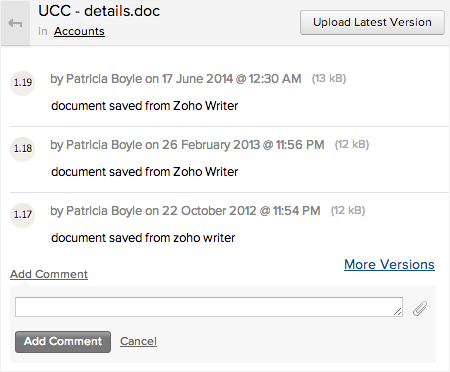450x372 pixels.
Task: Click the UCC - details.doc title
Action: (99, 11)
